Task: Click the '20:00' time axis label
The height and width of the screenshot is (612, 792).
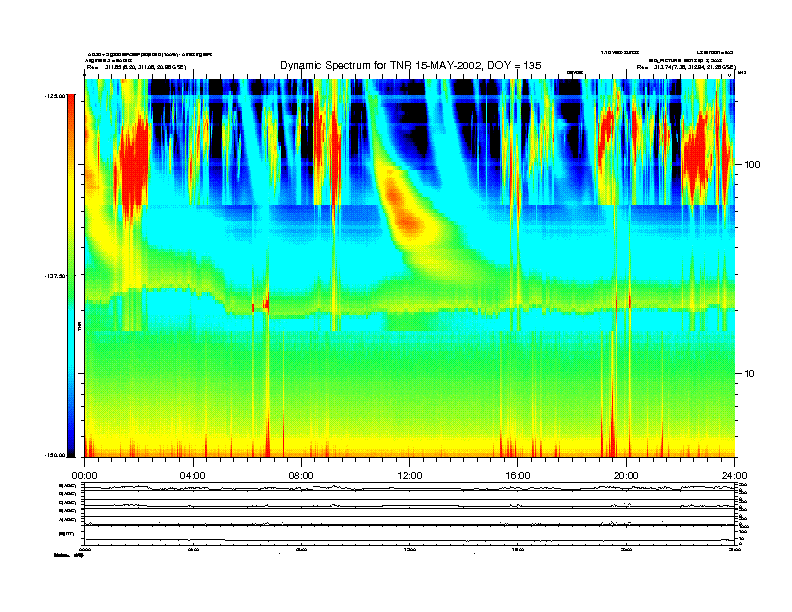Action: (x=626, y=476)
